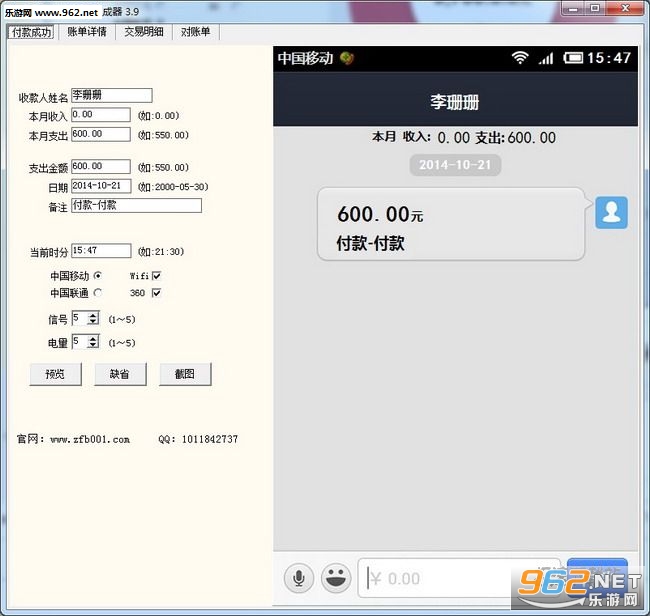Click the microphone voice icon
This screenshot has height=616, width=650.
coord(298,578)
